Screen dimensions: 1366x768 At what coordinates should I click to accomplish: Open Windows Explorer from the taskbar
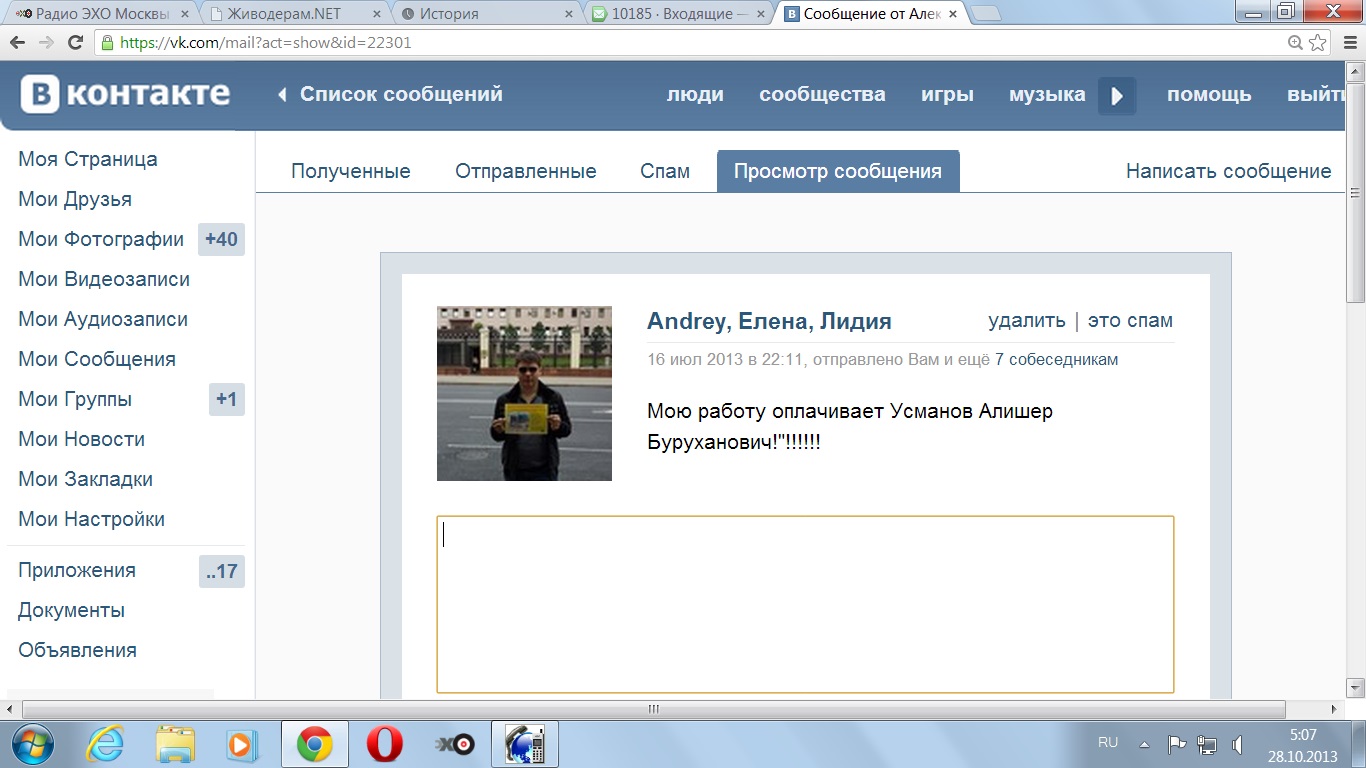[175, 744]
